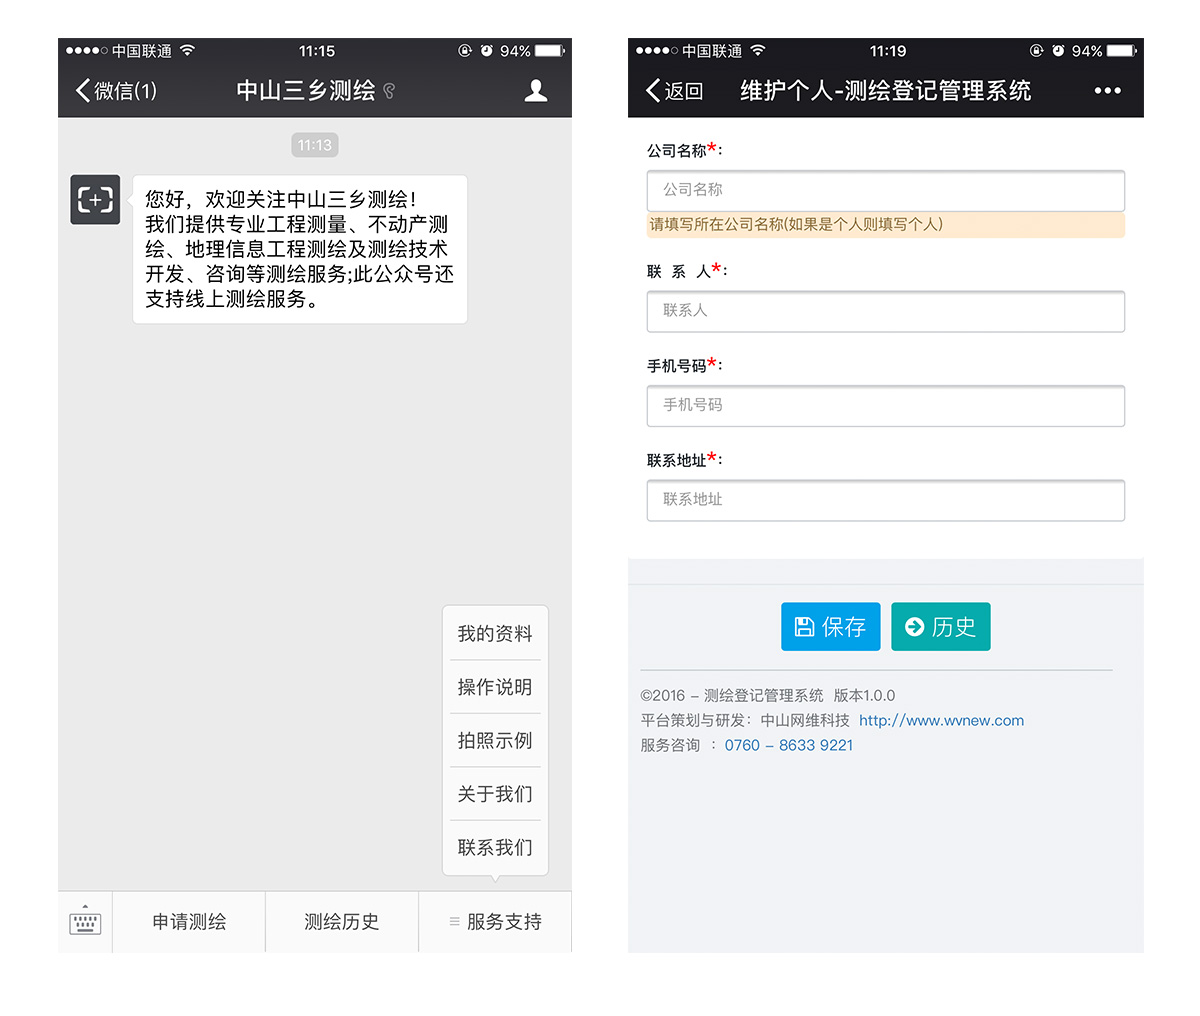The width and height of the screenshot is (1200, 1016).
Task: Select 操作说明 from the popup menu
Action: (x=495, y=687)
